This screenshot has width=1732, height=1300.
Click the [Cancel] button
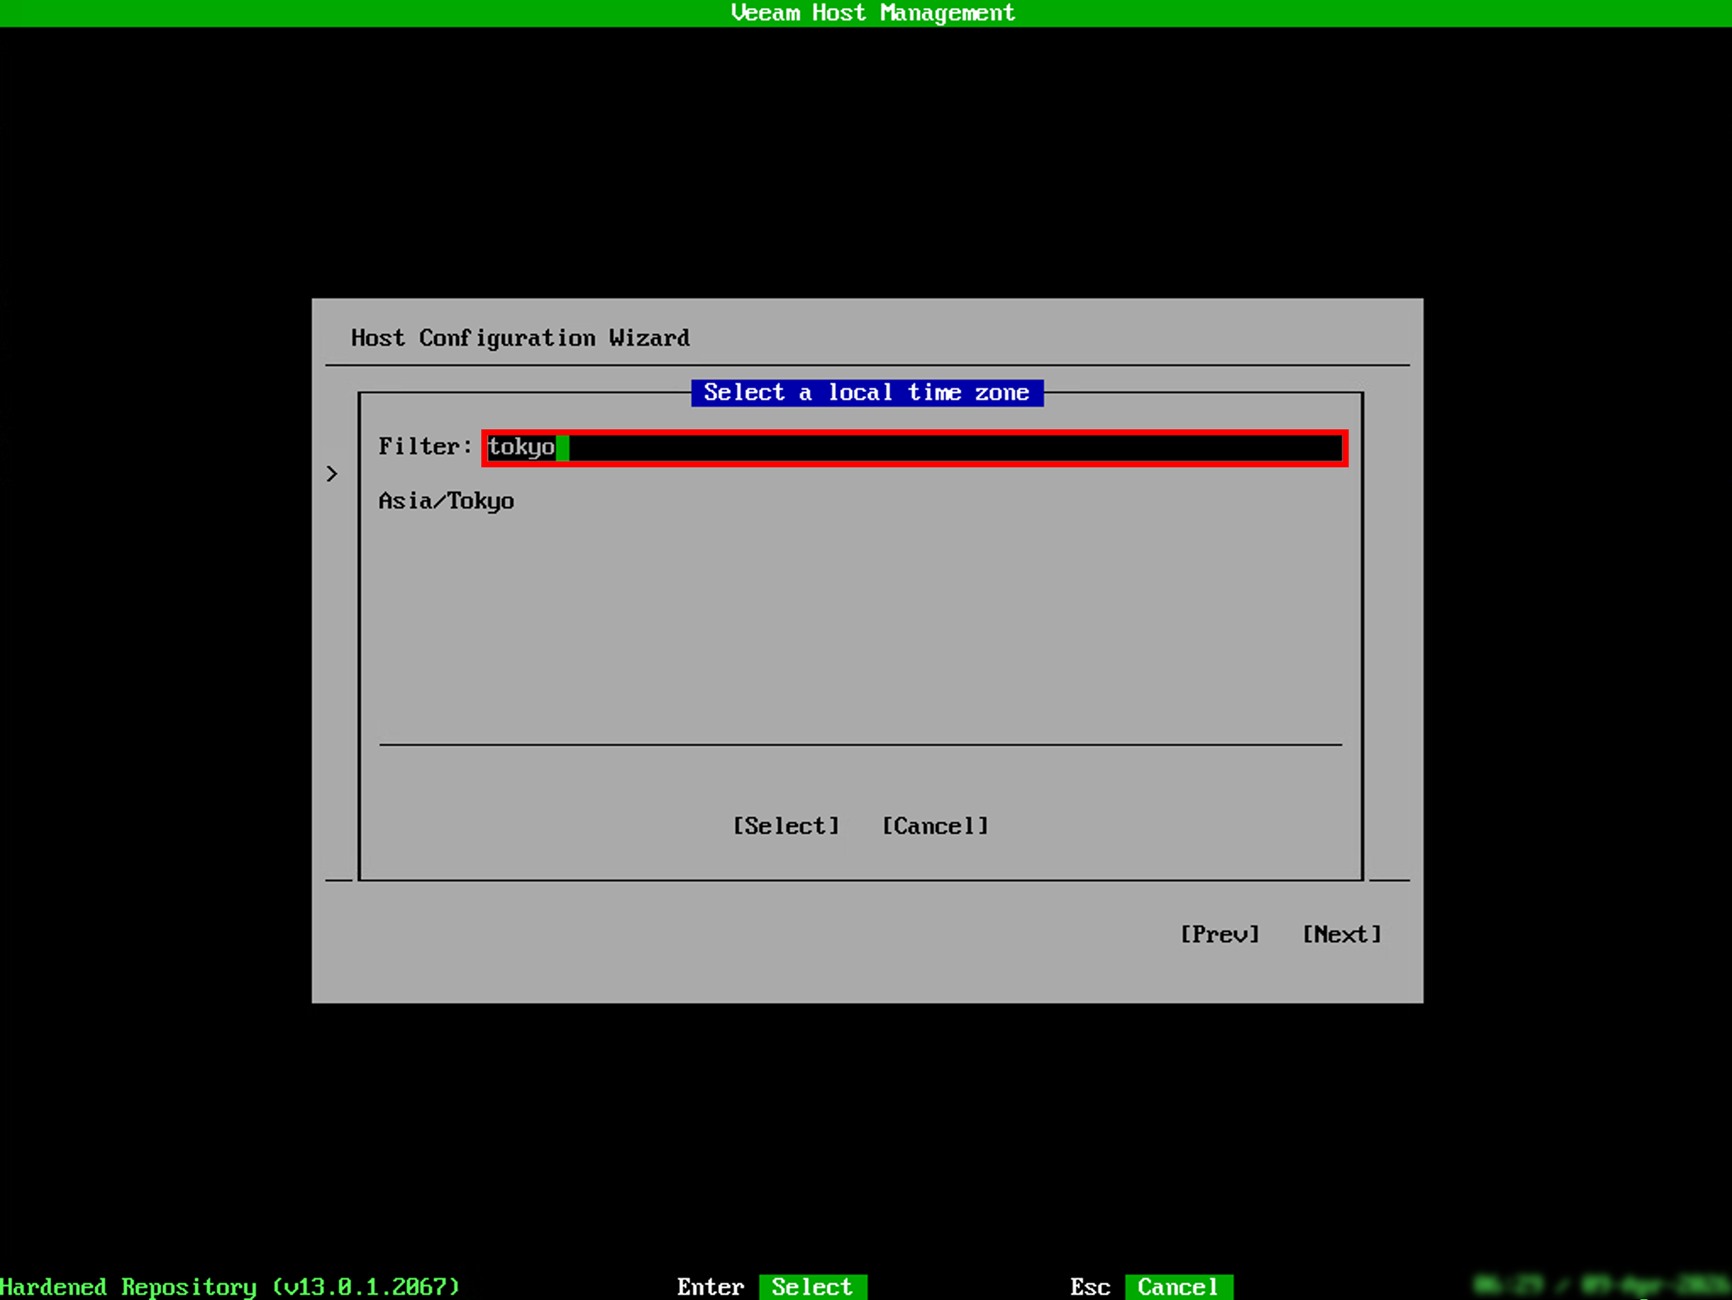point(934,825)
